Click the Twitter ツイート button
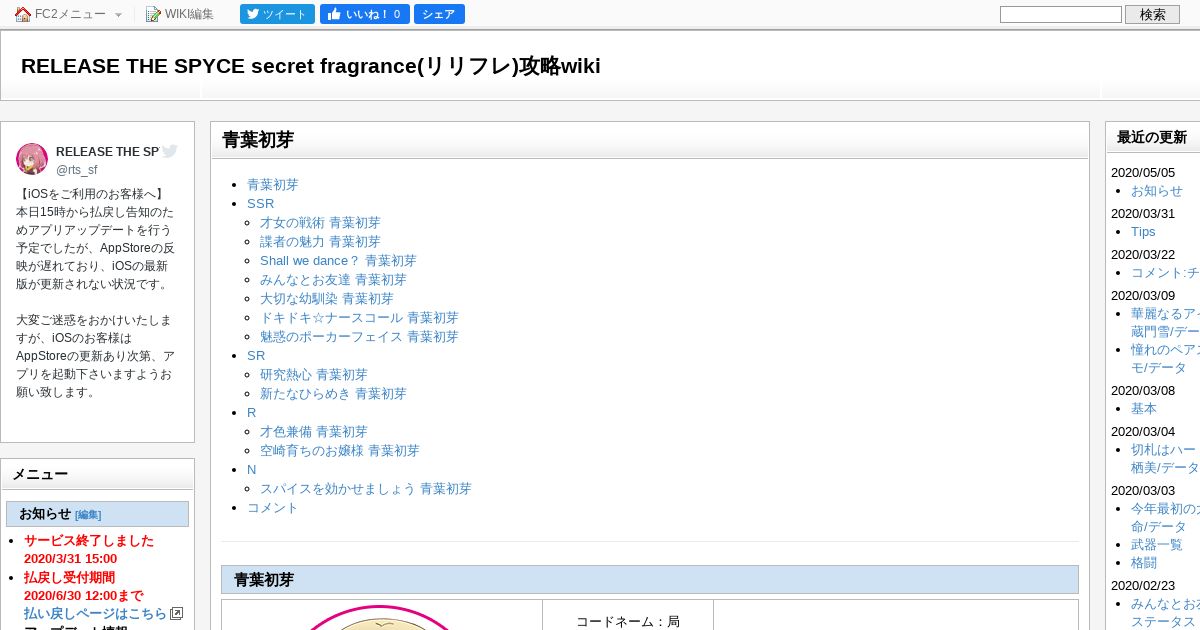1200x630 pixels. click(x=277, y=14)
